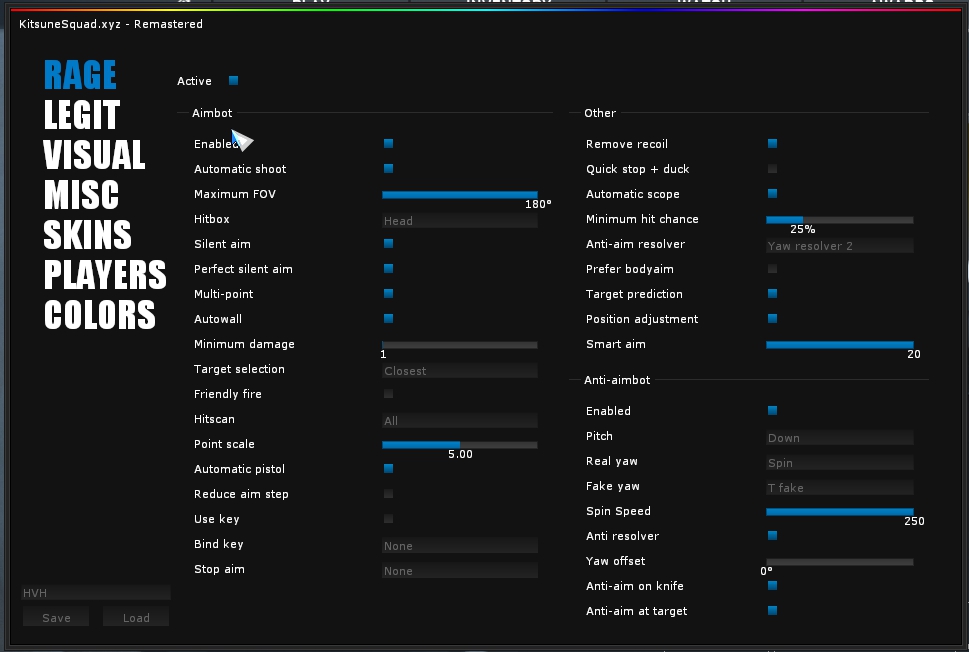Viewport: 969px width, 652px height.
Task: Untick the Anti-aim on knife checkbox
Action: tap(772, 586)
